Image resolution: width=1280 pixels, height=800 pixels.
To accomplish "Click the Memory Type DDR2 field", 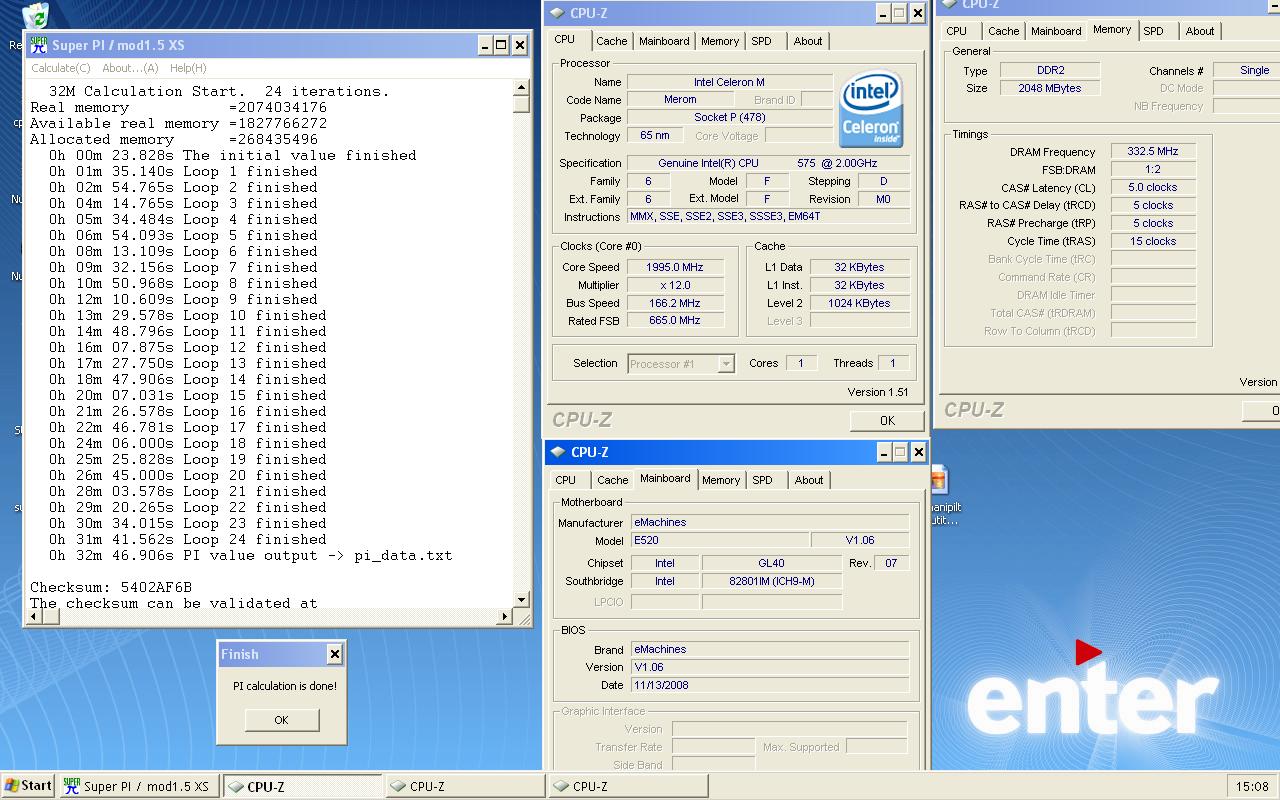I will coord(1050,70).
